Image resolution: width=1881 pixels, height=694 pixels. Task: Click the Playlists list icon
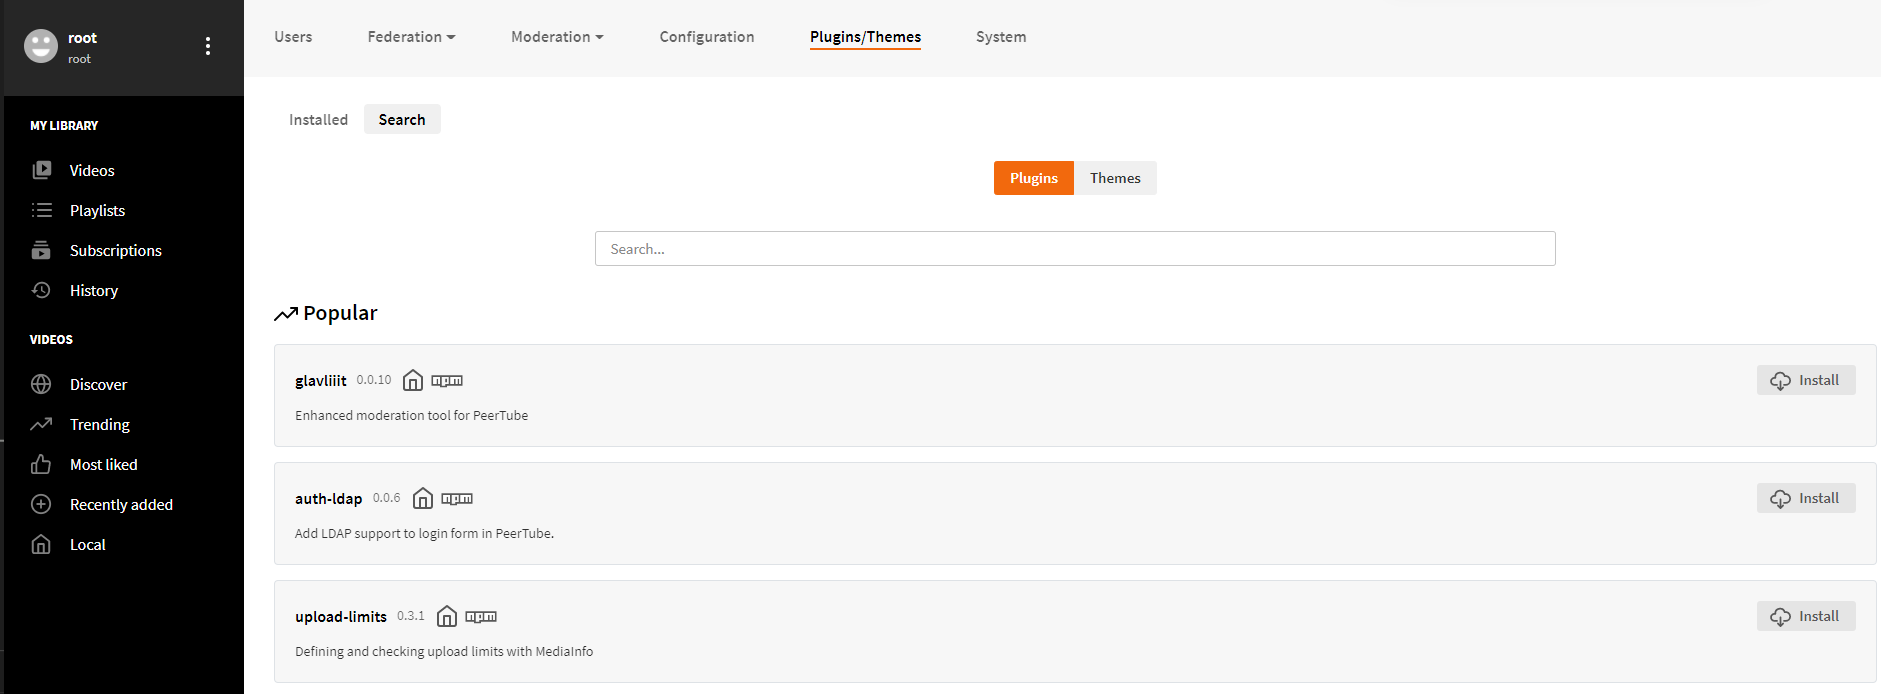[41, 210]
